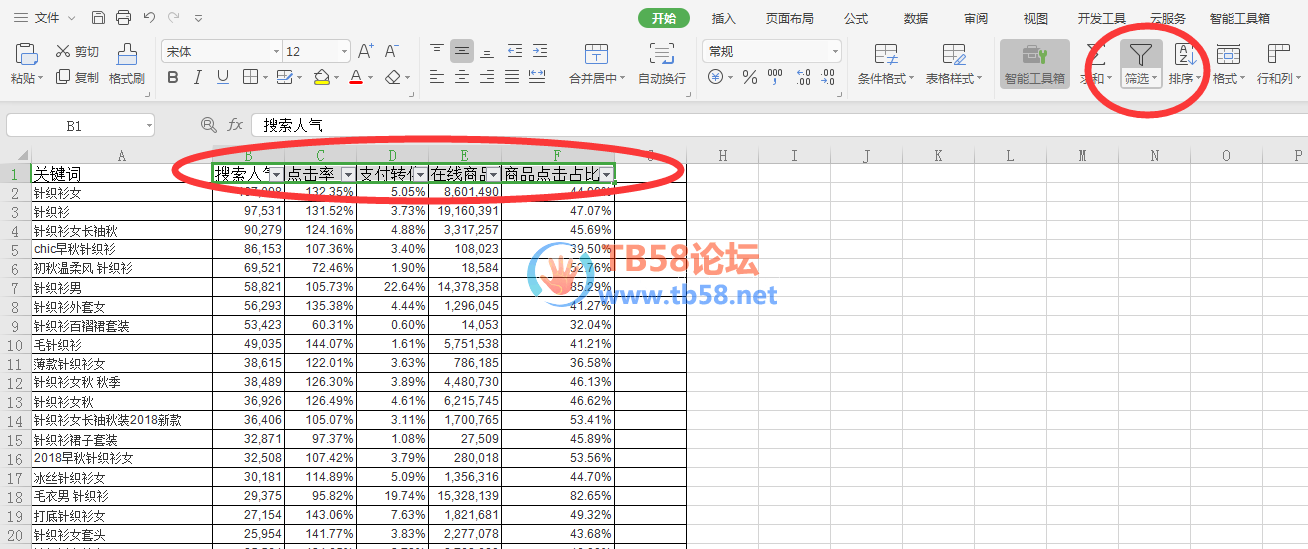Toggle underline formatting
1308x549 pixels.
tap(222, 77)
